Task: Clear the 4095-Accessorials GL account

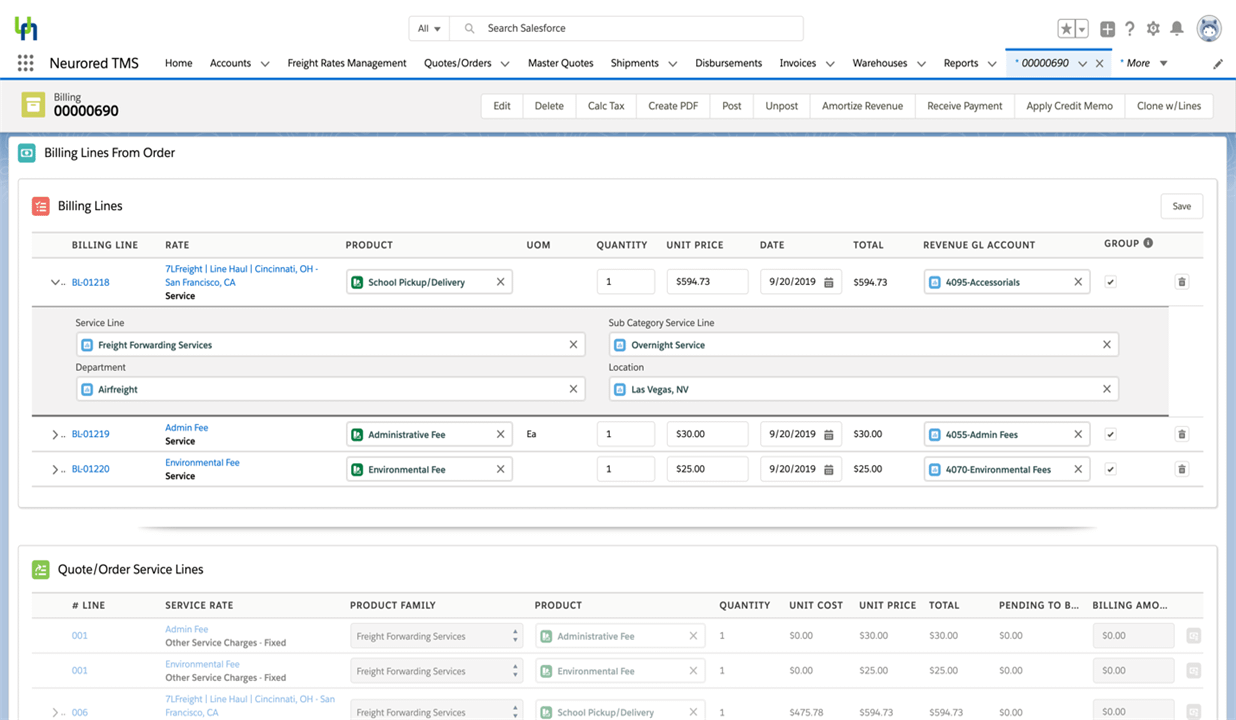Action: point(1078,282)
